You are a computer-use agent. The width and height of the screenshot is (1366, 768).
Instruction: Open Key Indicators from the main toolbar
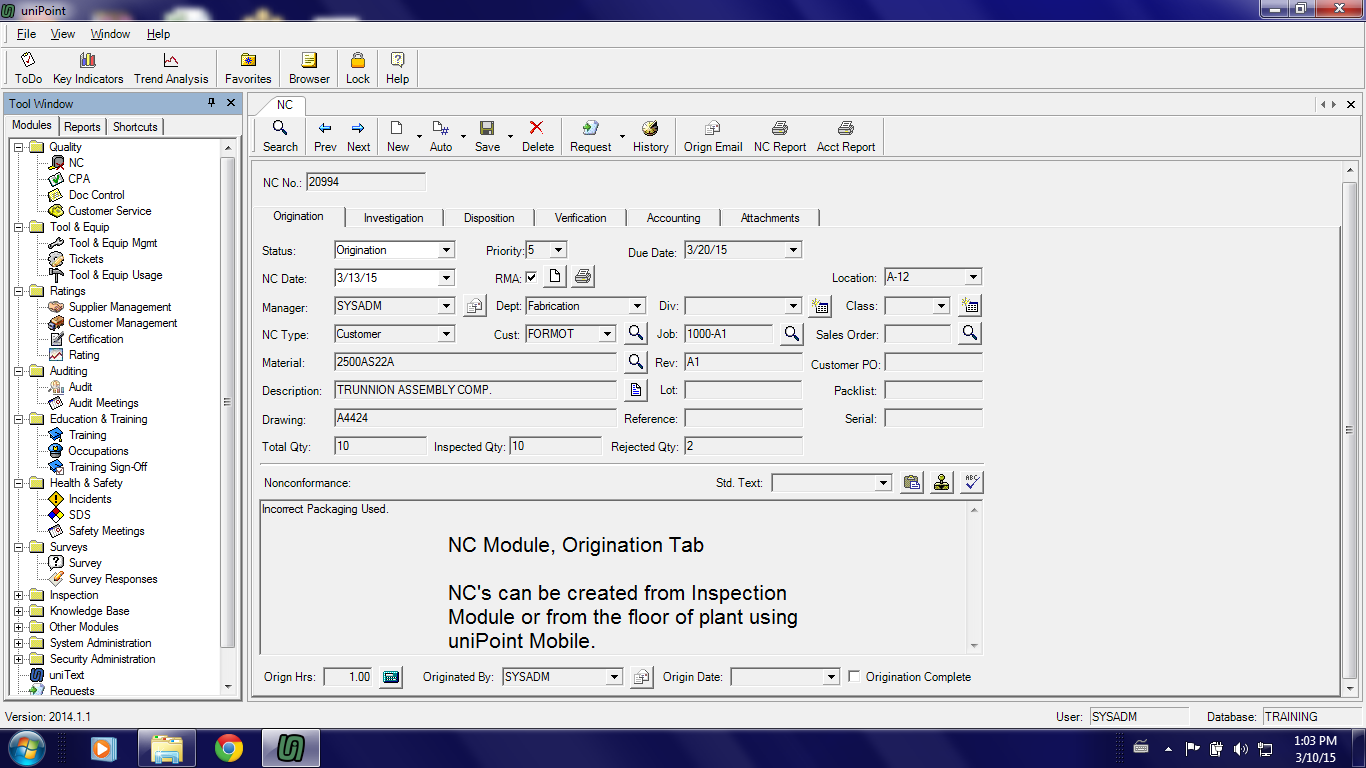[88, 68]
